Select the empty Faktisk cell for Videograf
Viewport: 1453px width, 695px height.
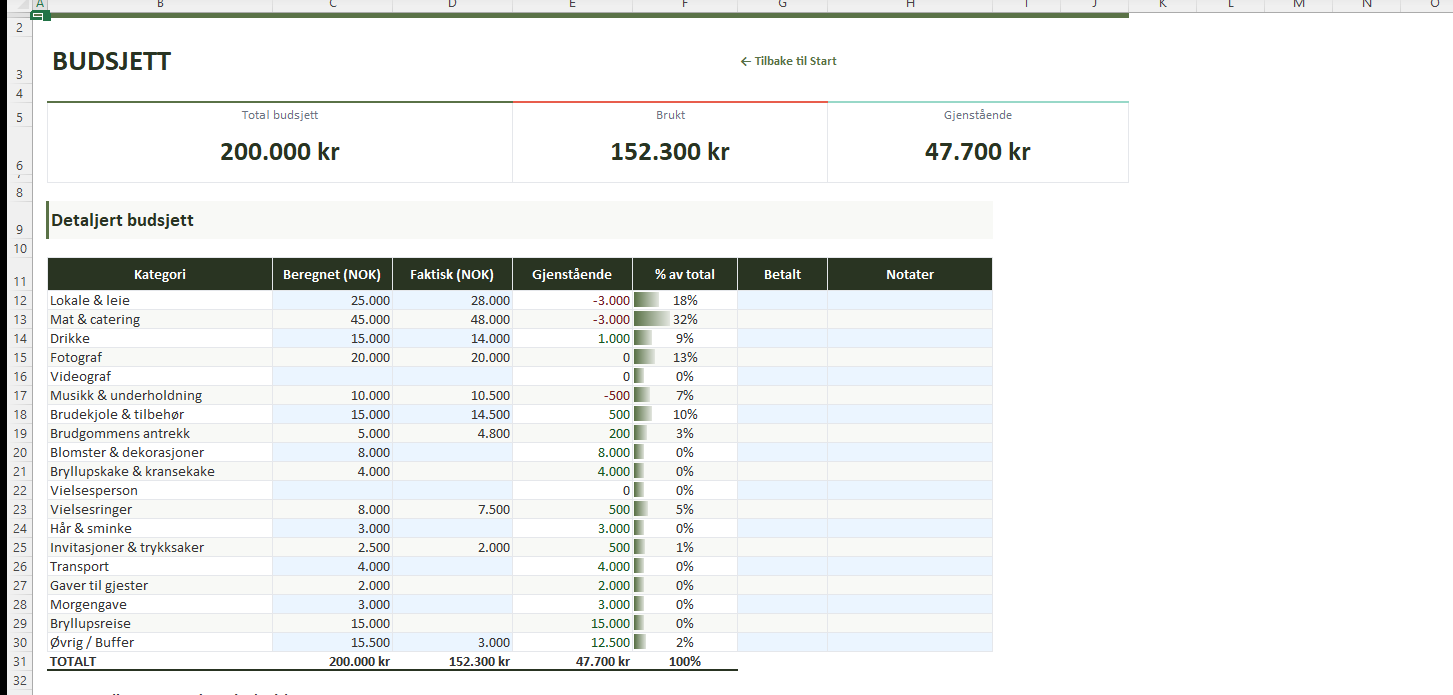[452, 376]
